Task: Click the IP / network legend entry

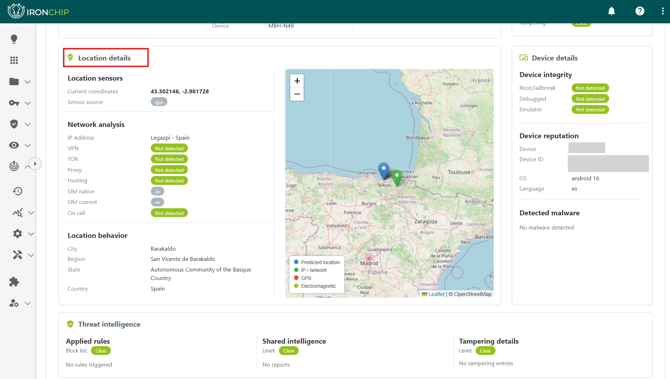Action: tap(310, 270)
